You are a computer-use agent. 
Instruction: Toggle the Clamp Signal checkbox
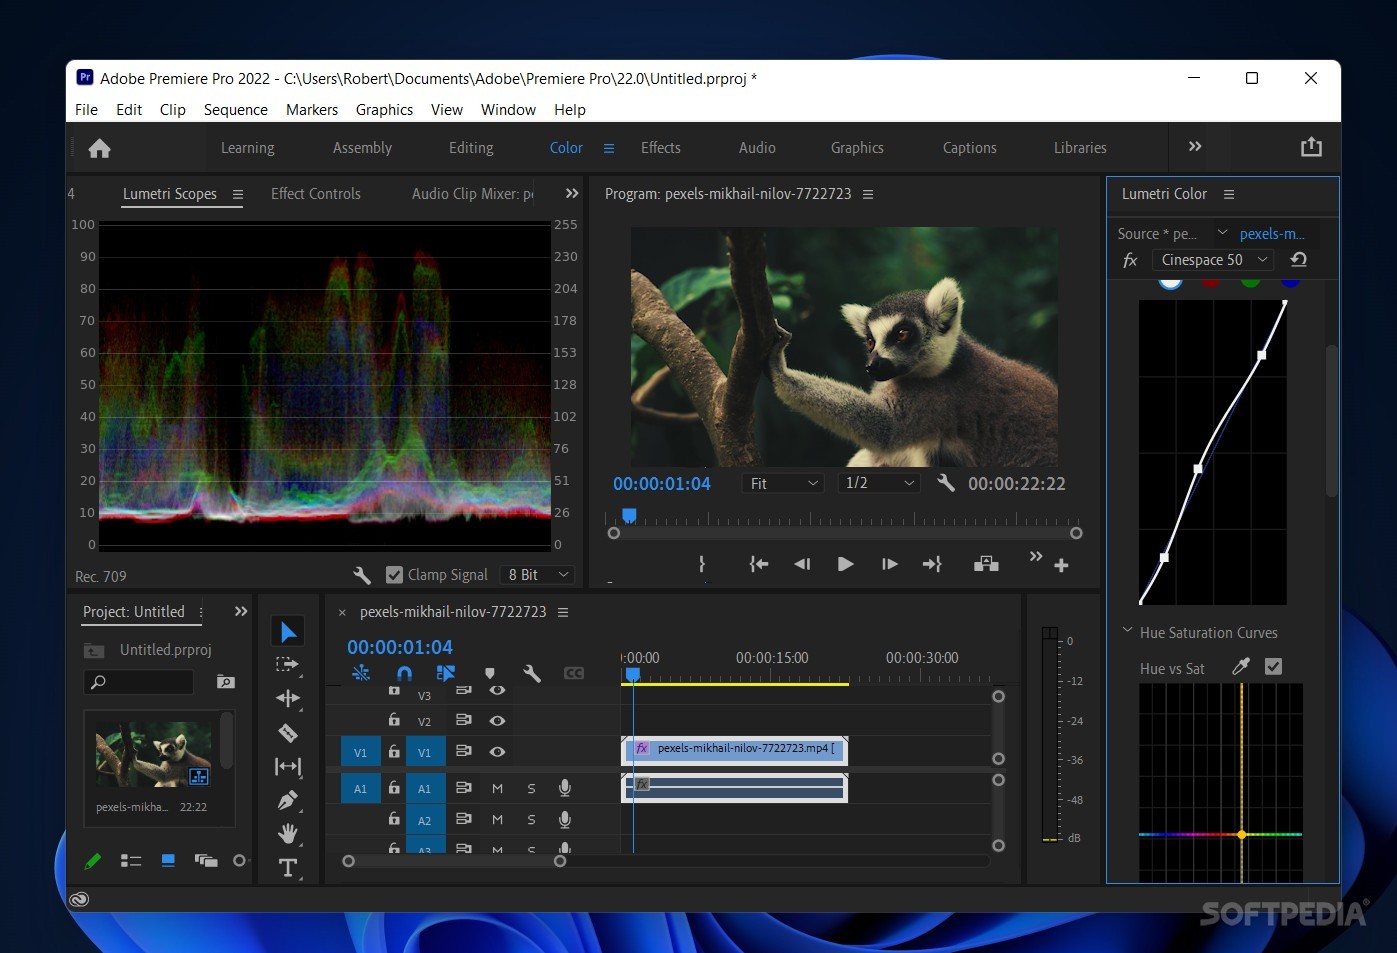[394, 575]
